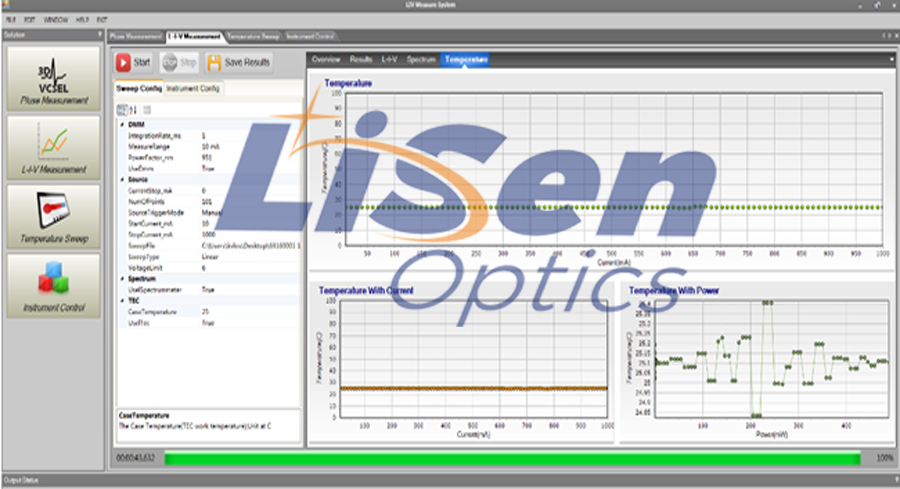Open Property Pages icon in grid toolbar
Image resolution: width=900 pixels, height=489 pixels.
pyautogui.click(x=147, y=110)
